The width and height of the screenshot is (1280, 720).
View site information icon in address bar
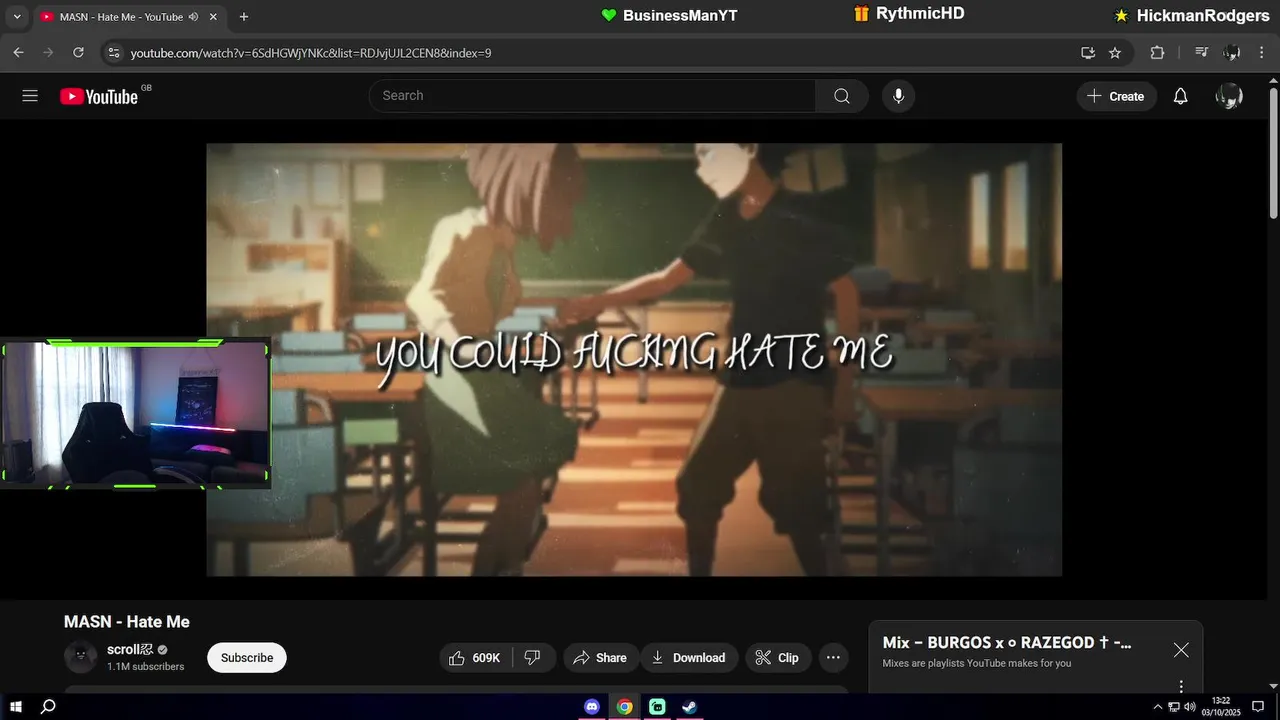pos(113,52)
